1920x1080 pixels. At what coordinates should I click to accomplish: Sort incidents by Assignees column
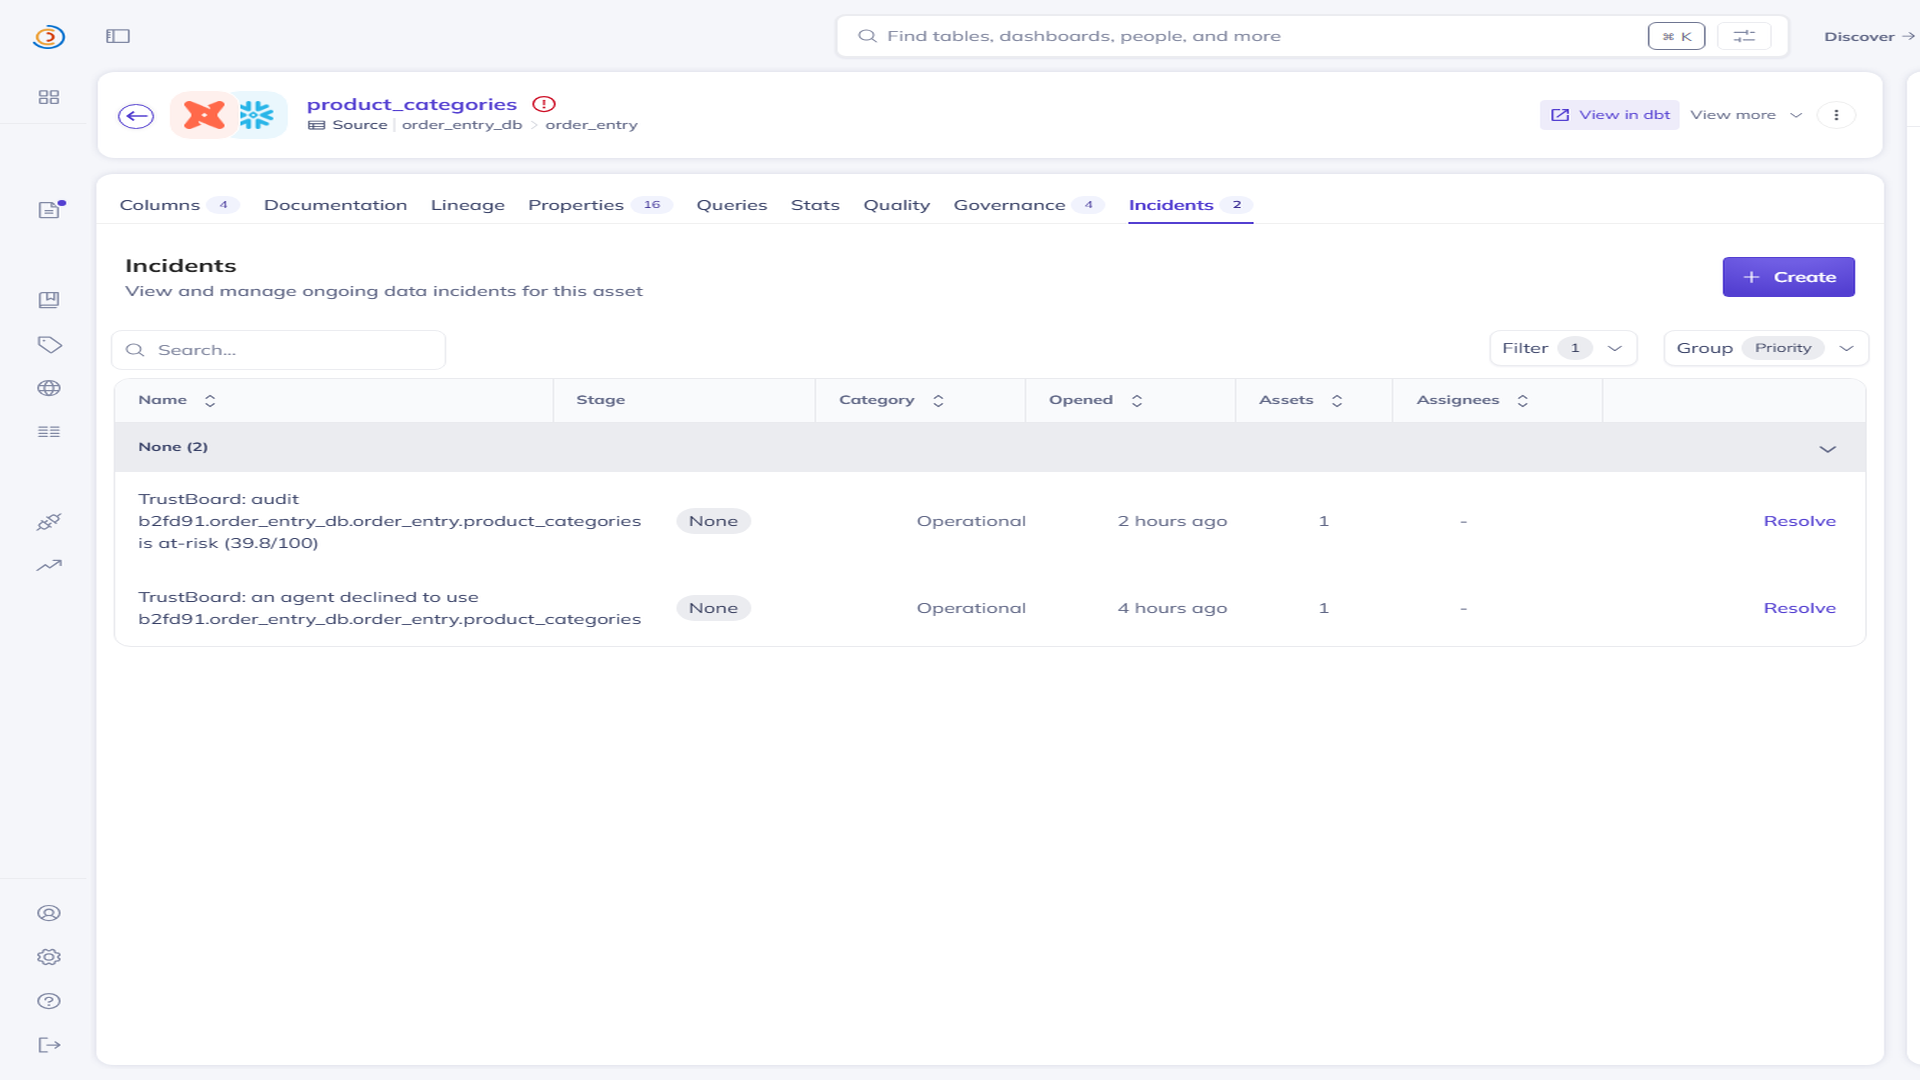click(x=1523, y=401)
